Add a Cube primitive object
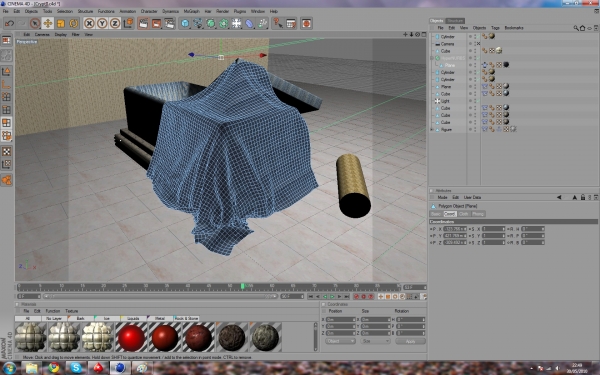 [x=185, y=24]
